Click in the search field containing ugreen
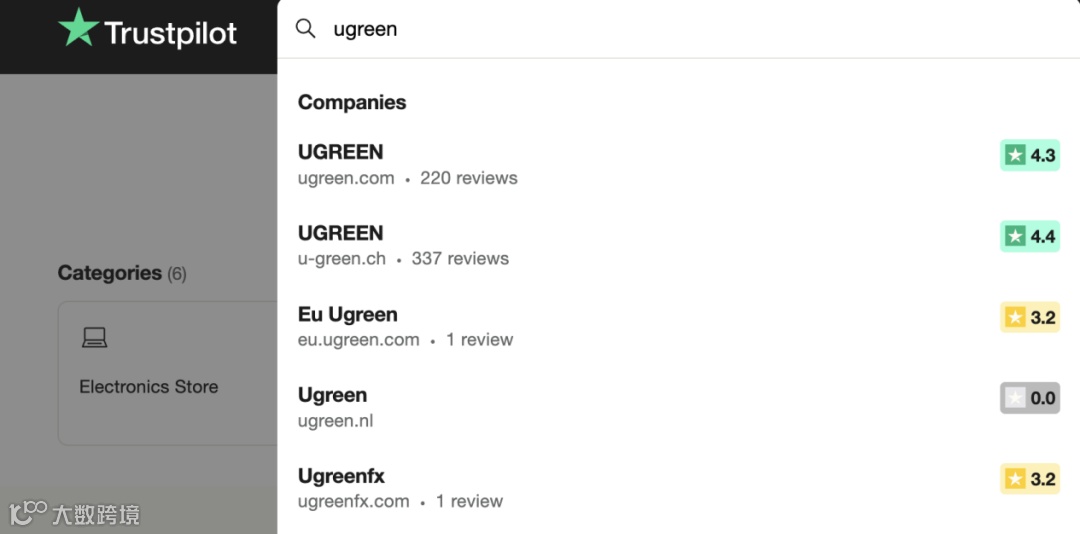The width and height of the screenshot is (1080, 534). tap(678, 29)
